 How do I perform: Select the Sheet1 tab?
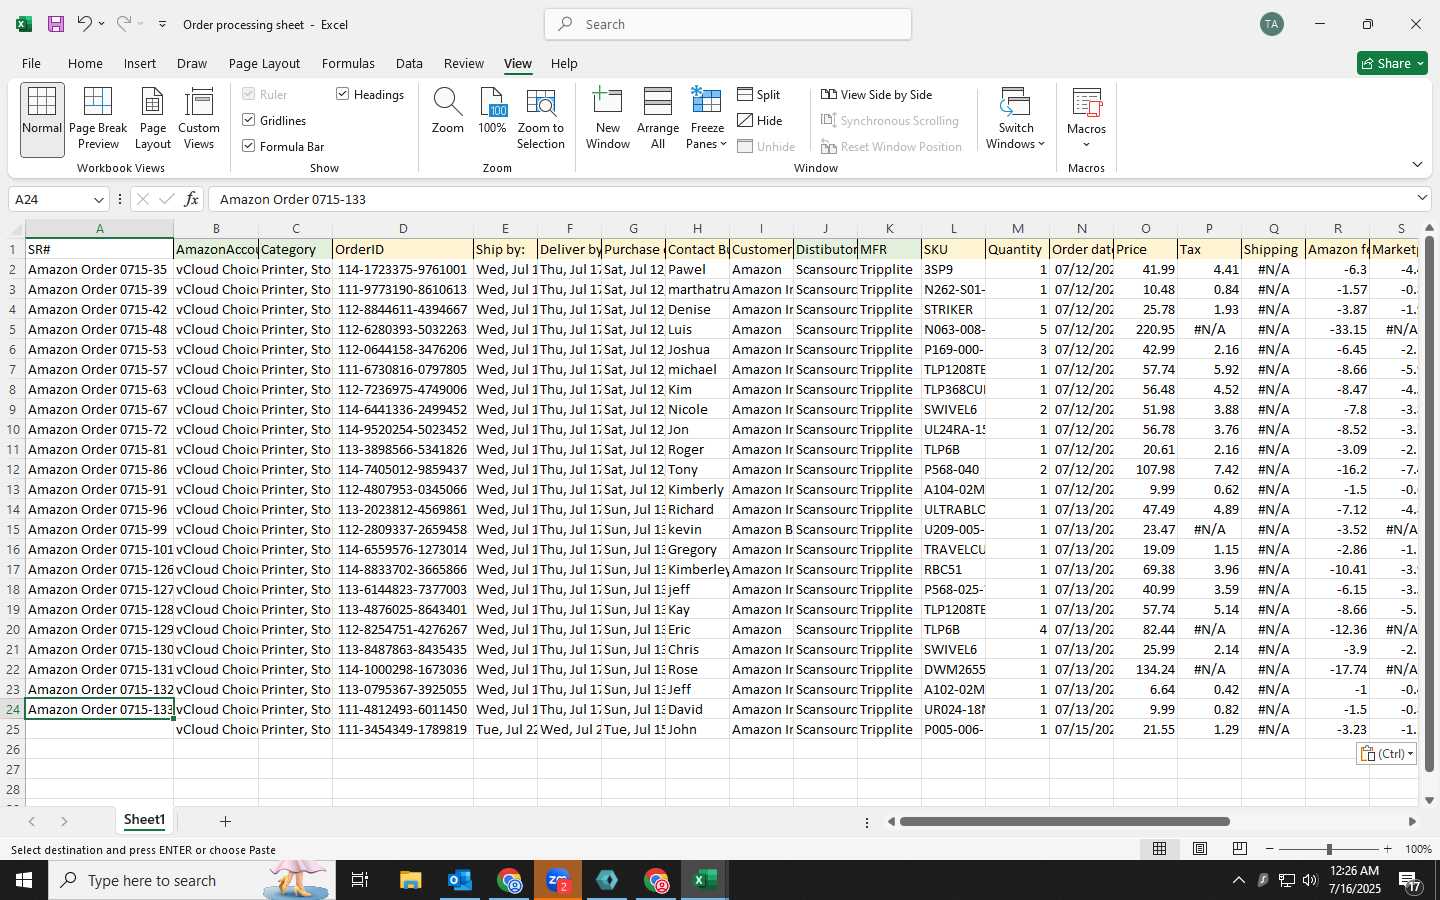pyautogui.click(x=144, y=820)
